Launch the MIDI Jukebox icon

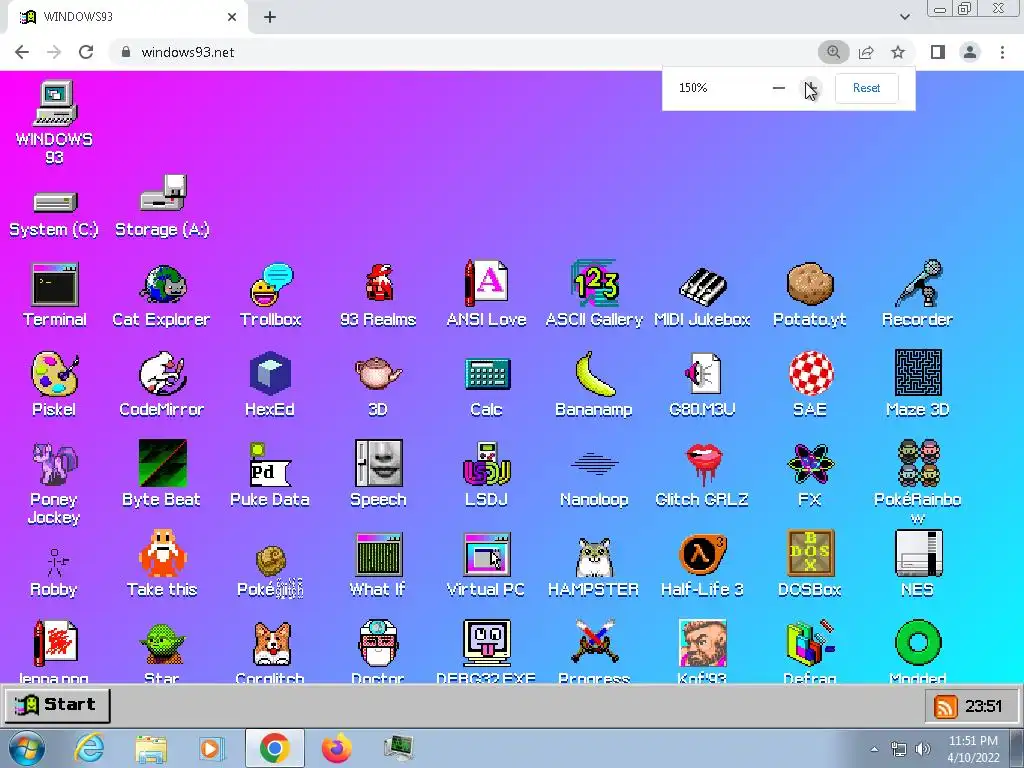point(702,286)
